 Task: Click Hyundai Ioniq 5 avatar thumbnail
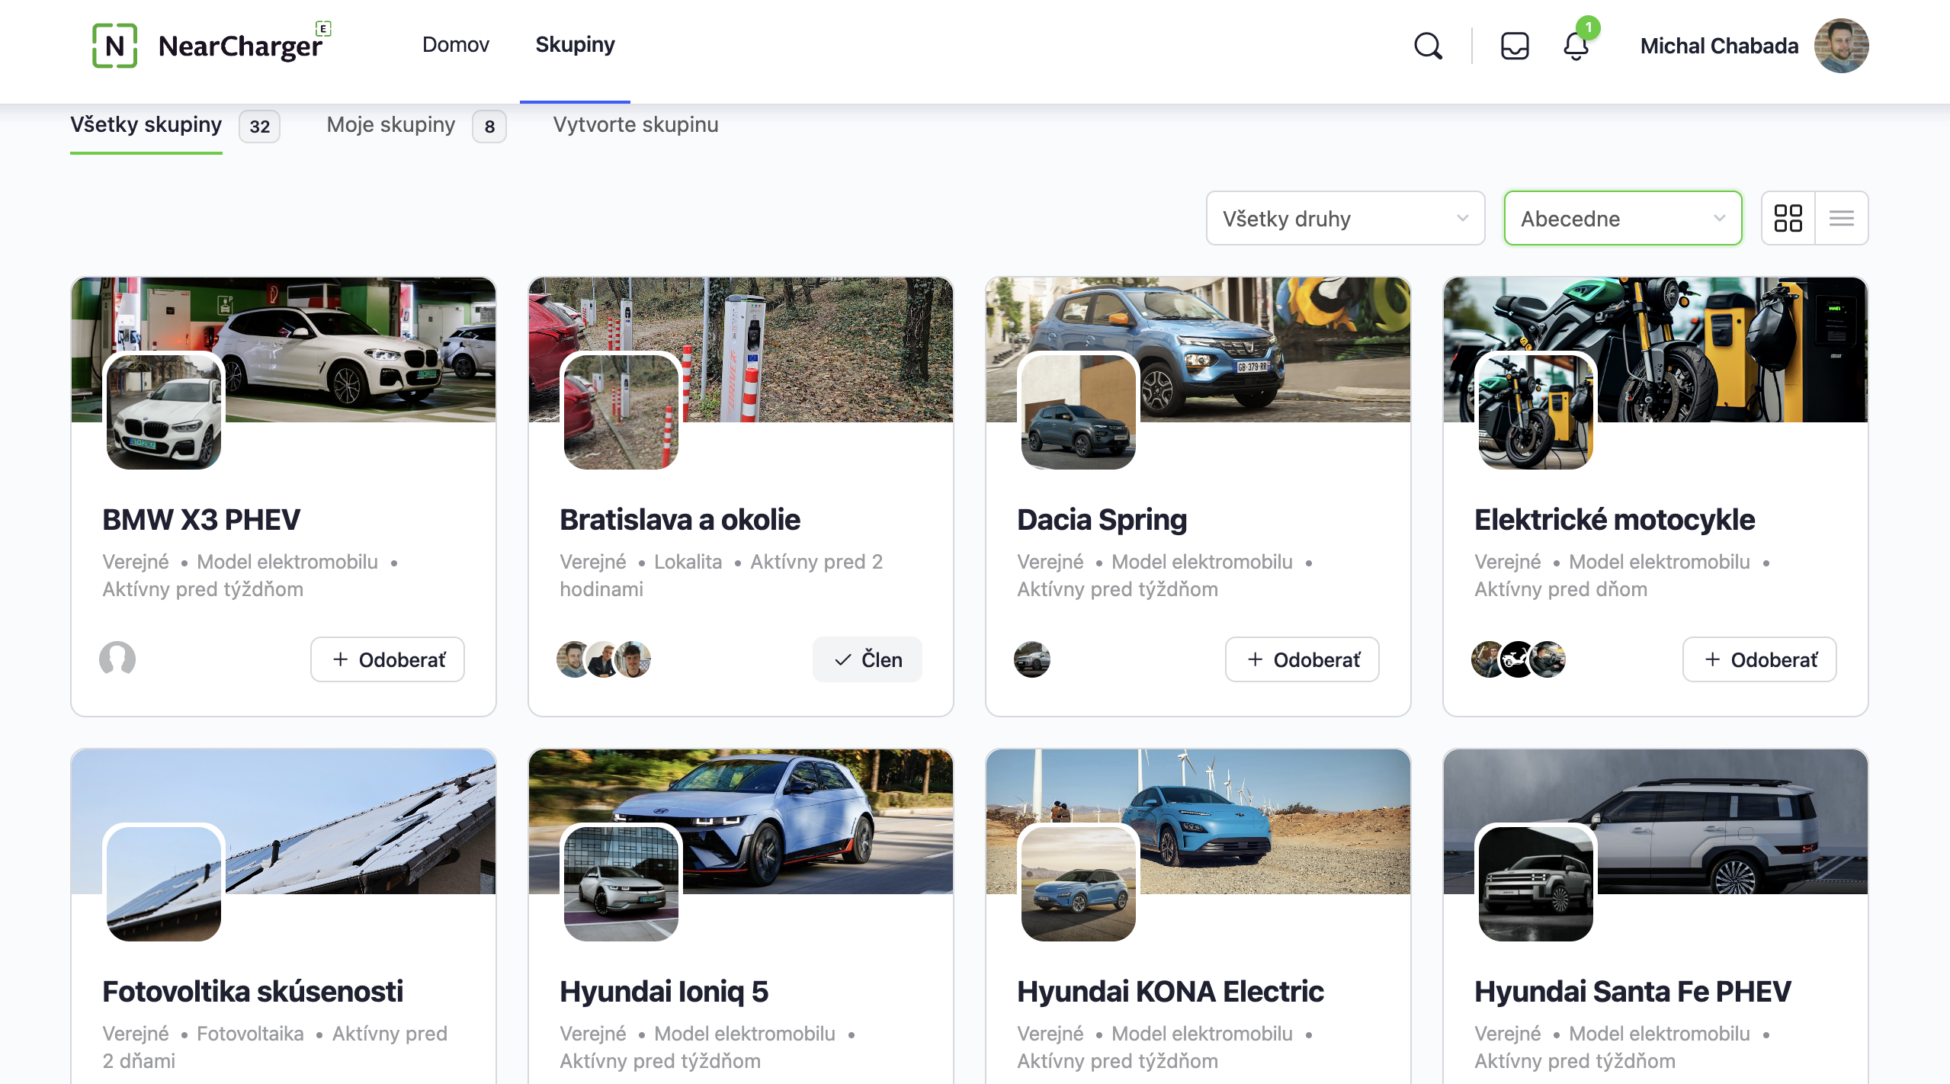coord(621,883)
